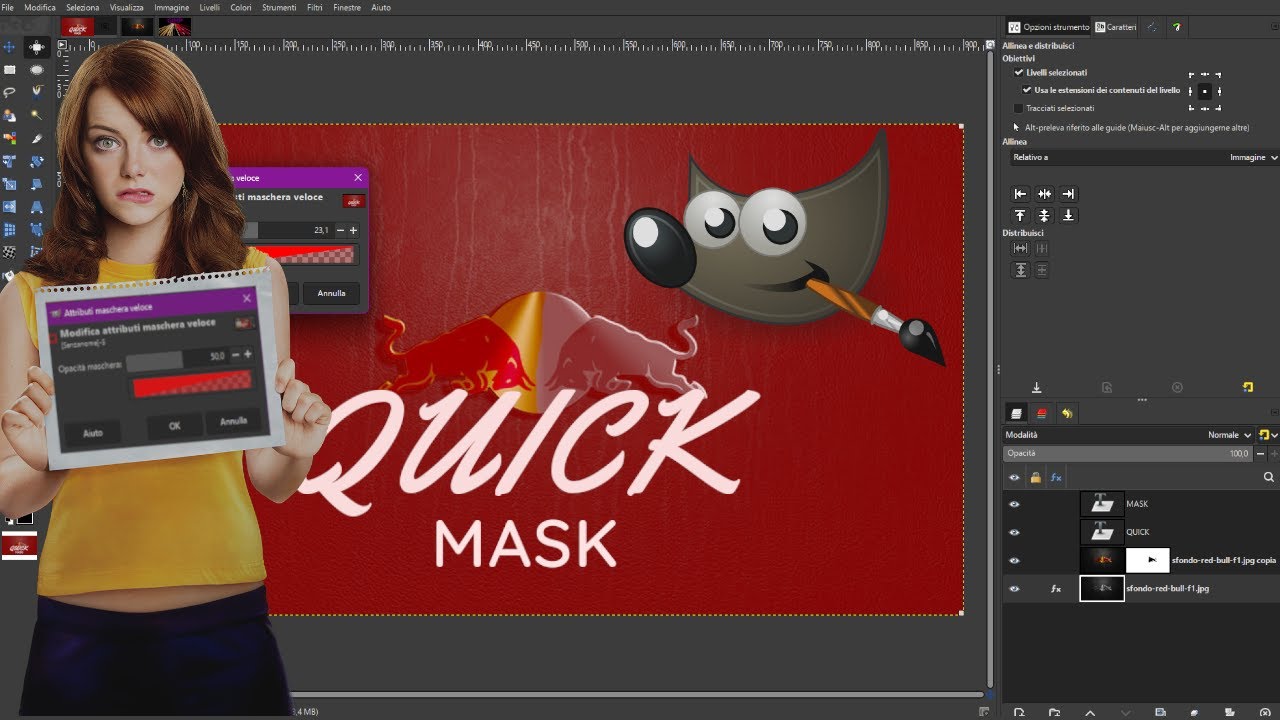The width and height of the screenshot is (1280, 720).
Task: Toggle 'Livelli selezionati' checkbox
Action: 1019,73
